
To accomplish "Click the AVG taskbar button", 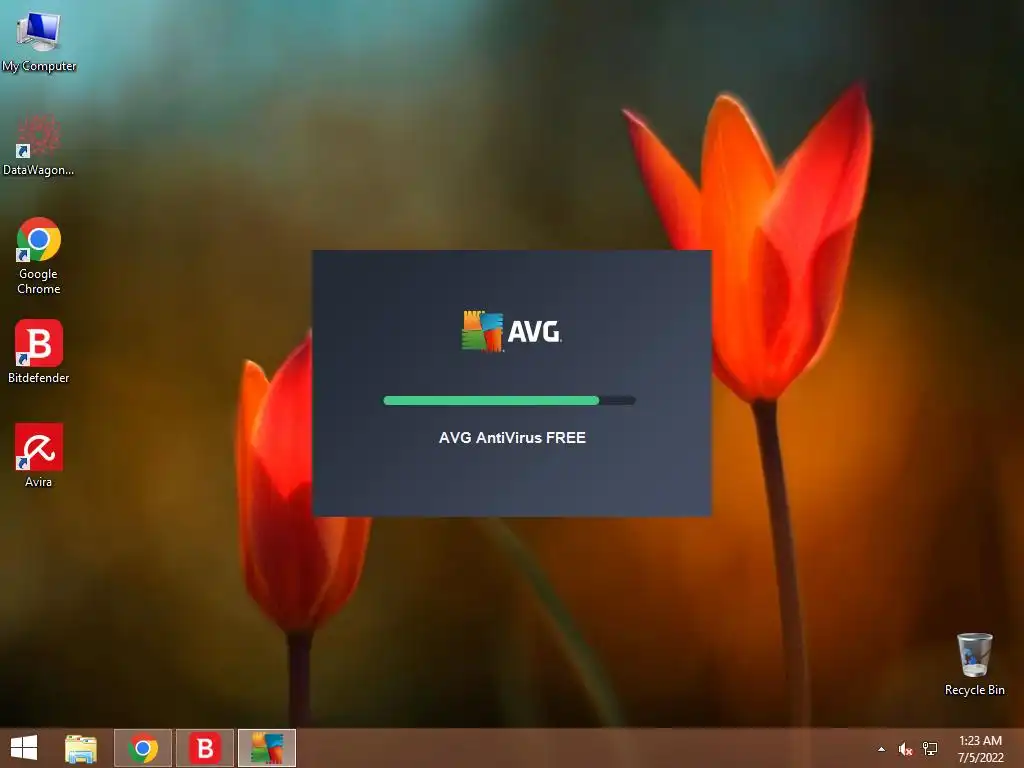I will (267, 748).
